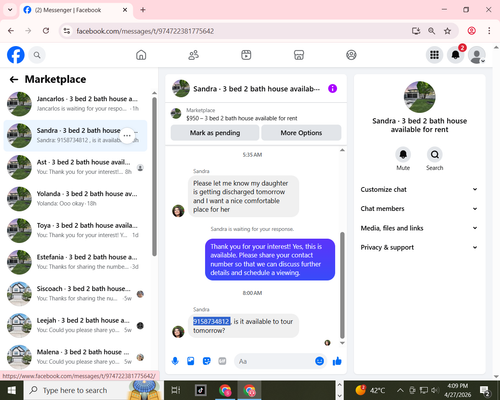Viewport: 500px width, 400px height.
Task: Open the Video/Reels icon in top navigation
Action: (246, 55)
